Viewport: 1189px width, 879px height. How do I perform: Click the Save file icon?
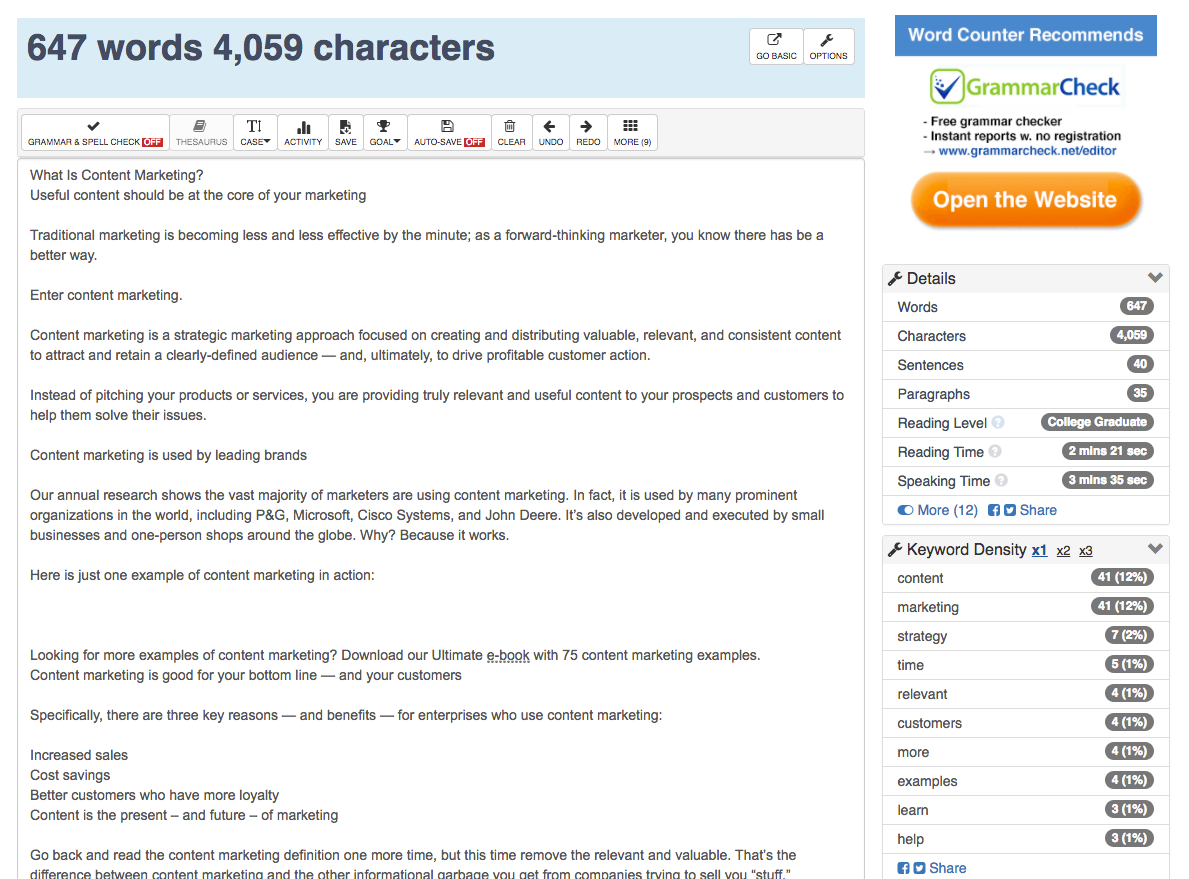346,132
